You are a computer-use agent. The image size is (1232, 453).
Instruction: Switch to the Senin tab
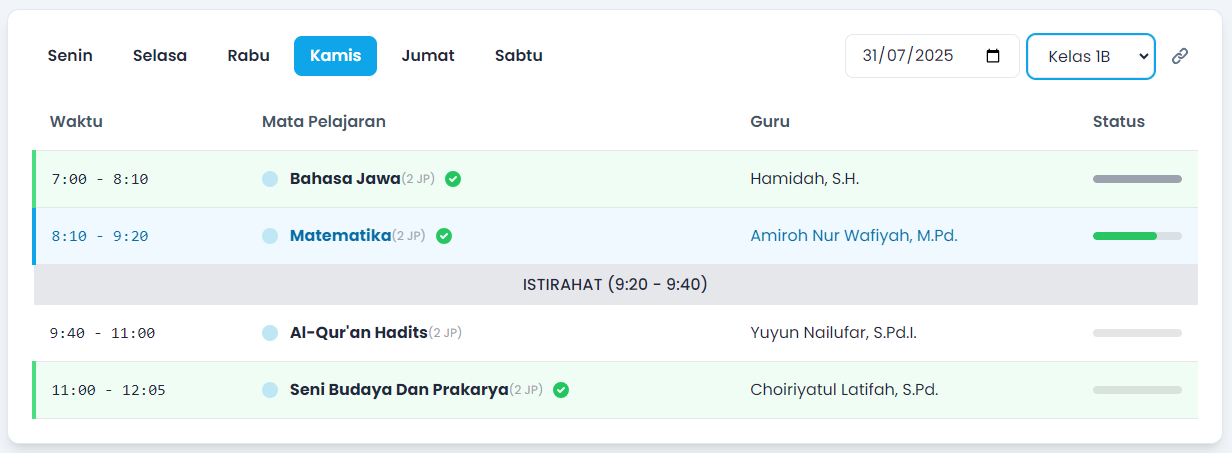click(x=70, y=56)
